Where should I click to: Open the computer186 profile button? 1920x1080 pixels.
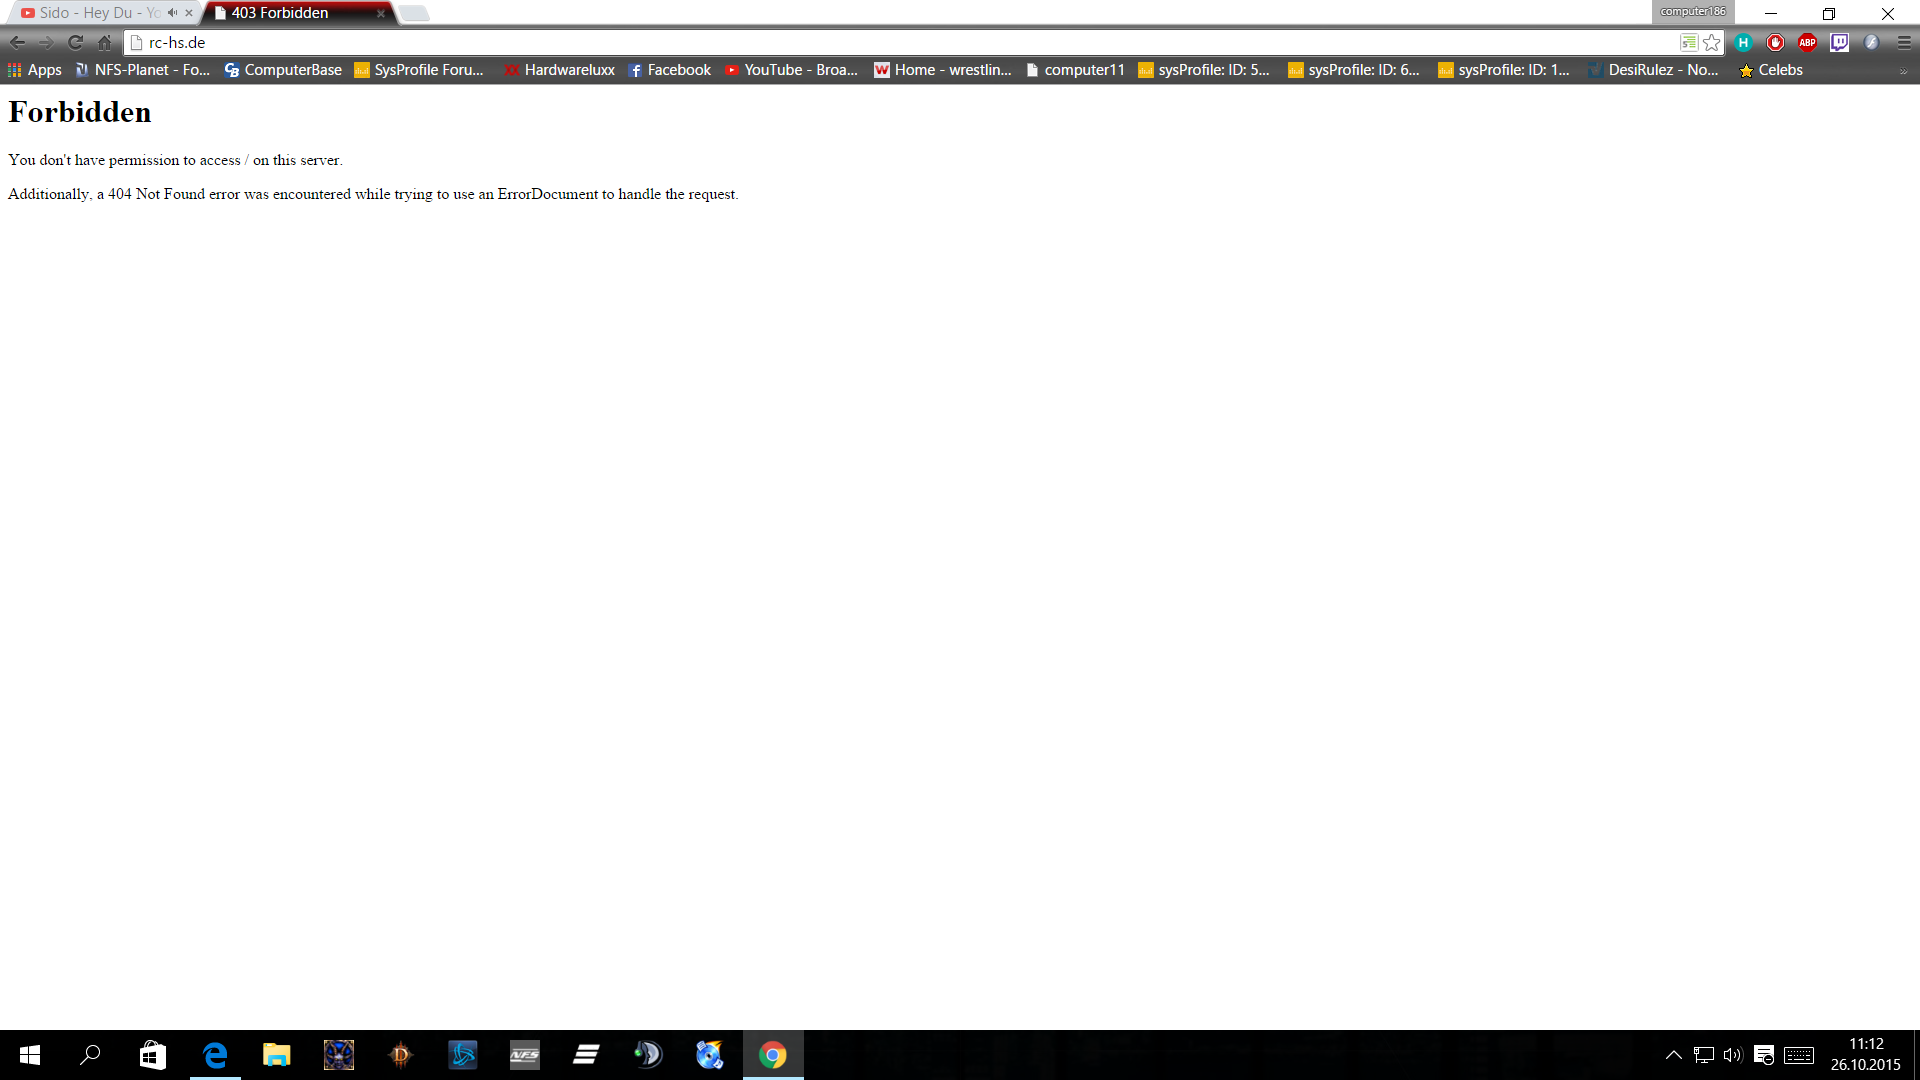(1692, 12)
